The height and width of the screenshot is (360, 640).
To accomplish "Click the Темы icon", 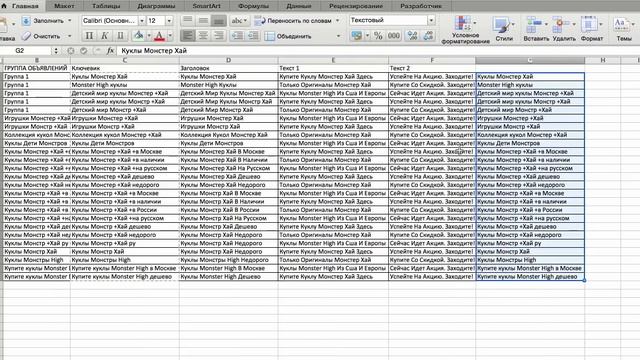I will click(621, 25).
